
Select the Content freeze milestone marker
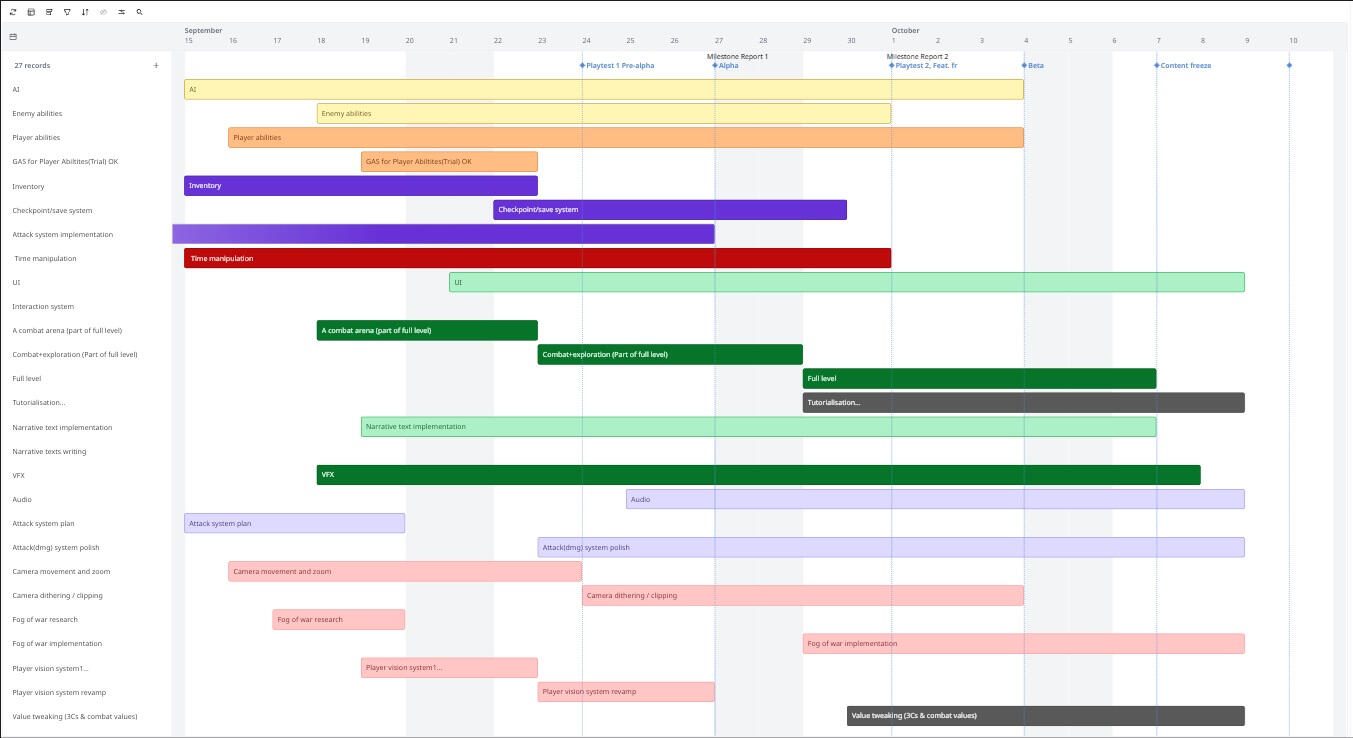tap(1156, 65)
